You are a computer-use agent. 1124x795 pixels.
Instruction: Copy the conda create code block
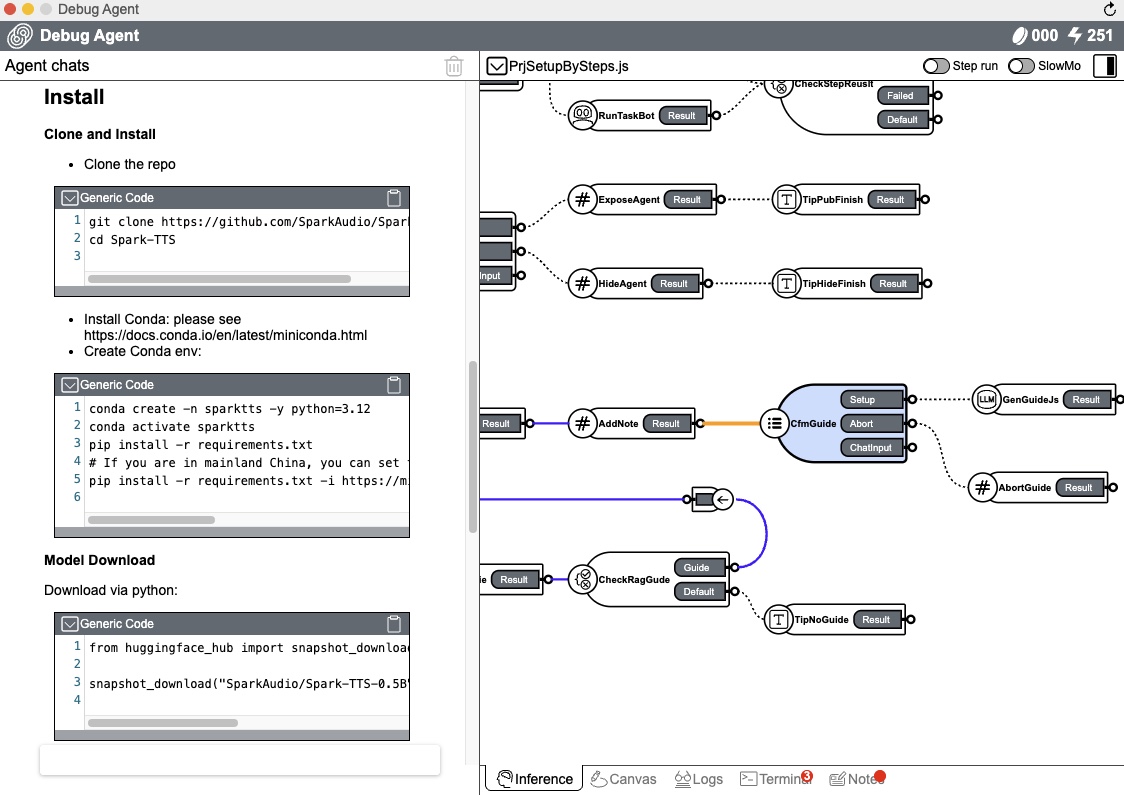tap(394, 385)
